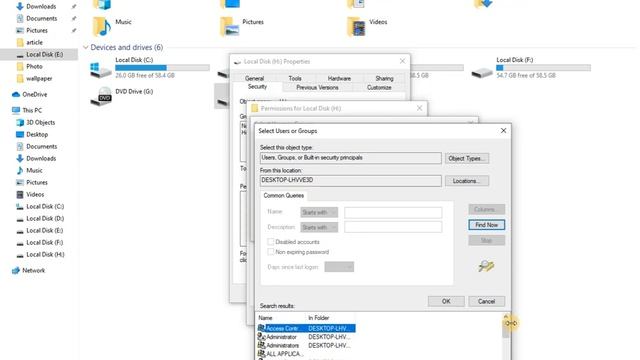This screenshot has width=640, height=360.
Task: Click the object type field
Action: (351, 158)
